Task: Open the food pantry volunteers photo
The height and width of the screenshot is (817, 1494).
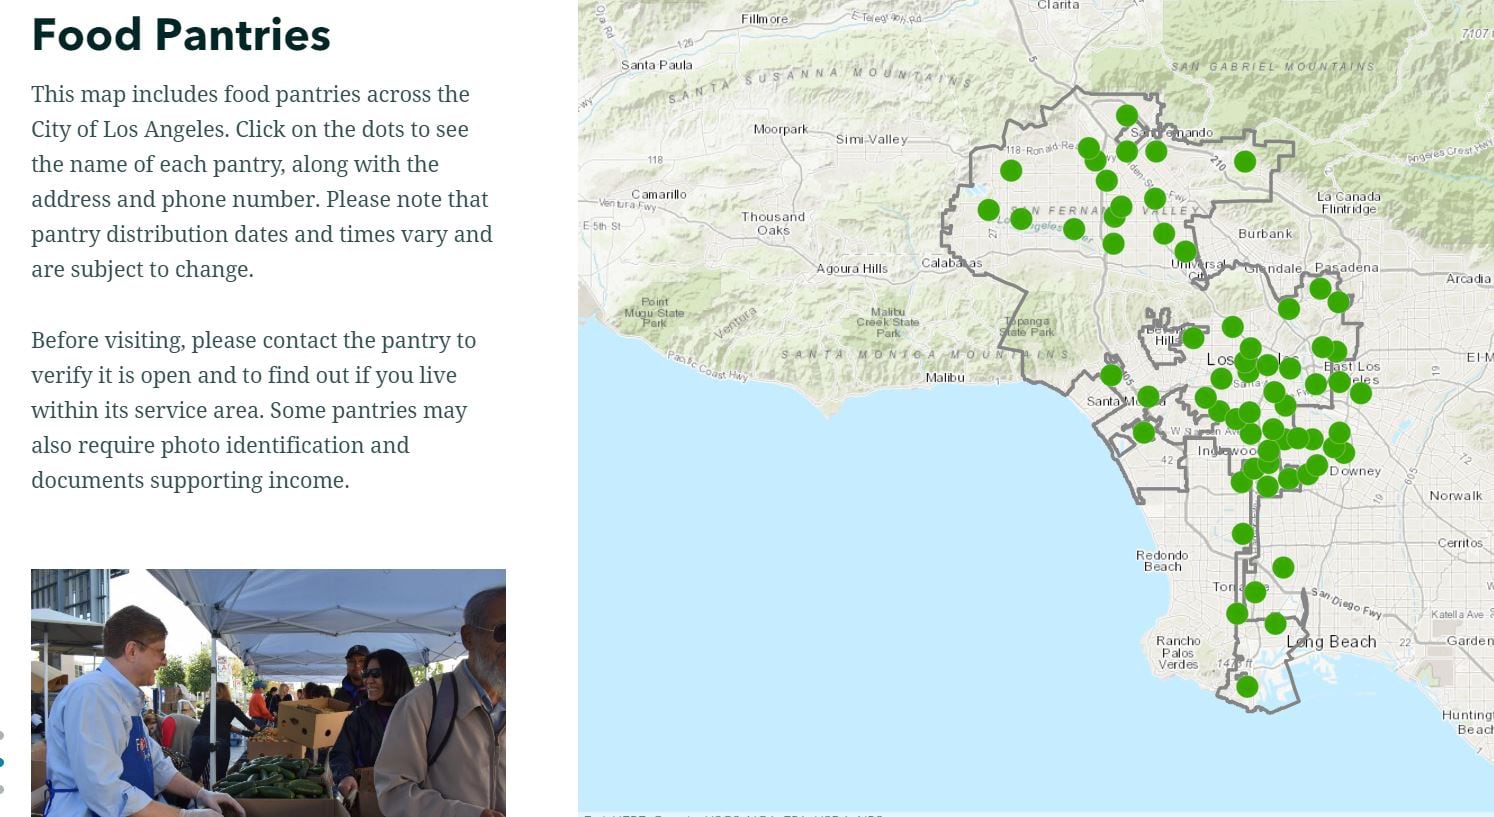Action: [268, 692]
